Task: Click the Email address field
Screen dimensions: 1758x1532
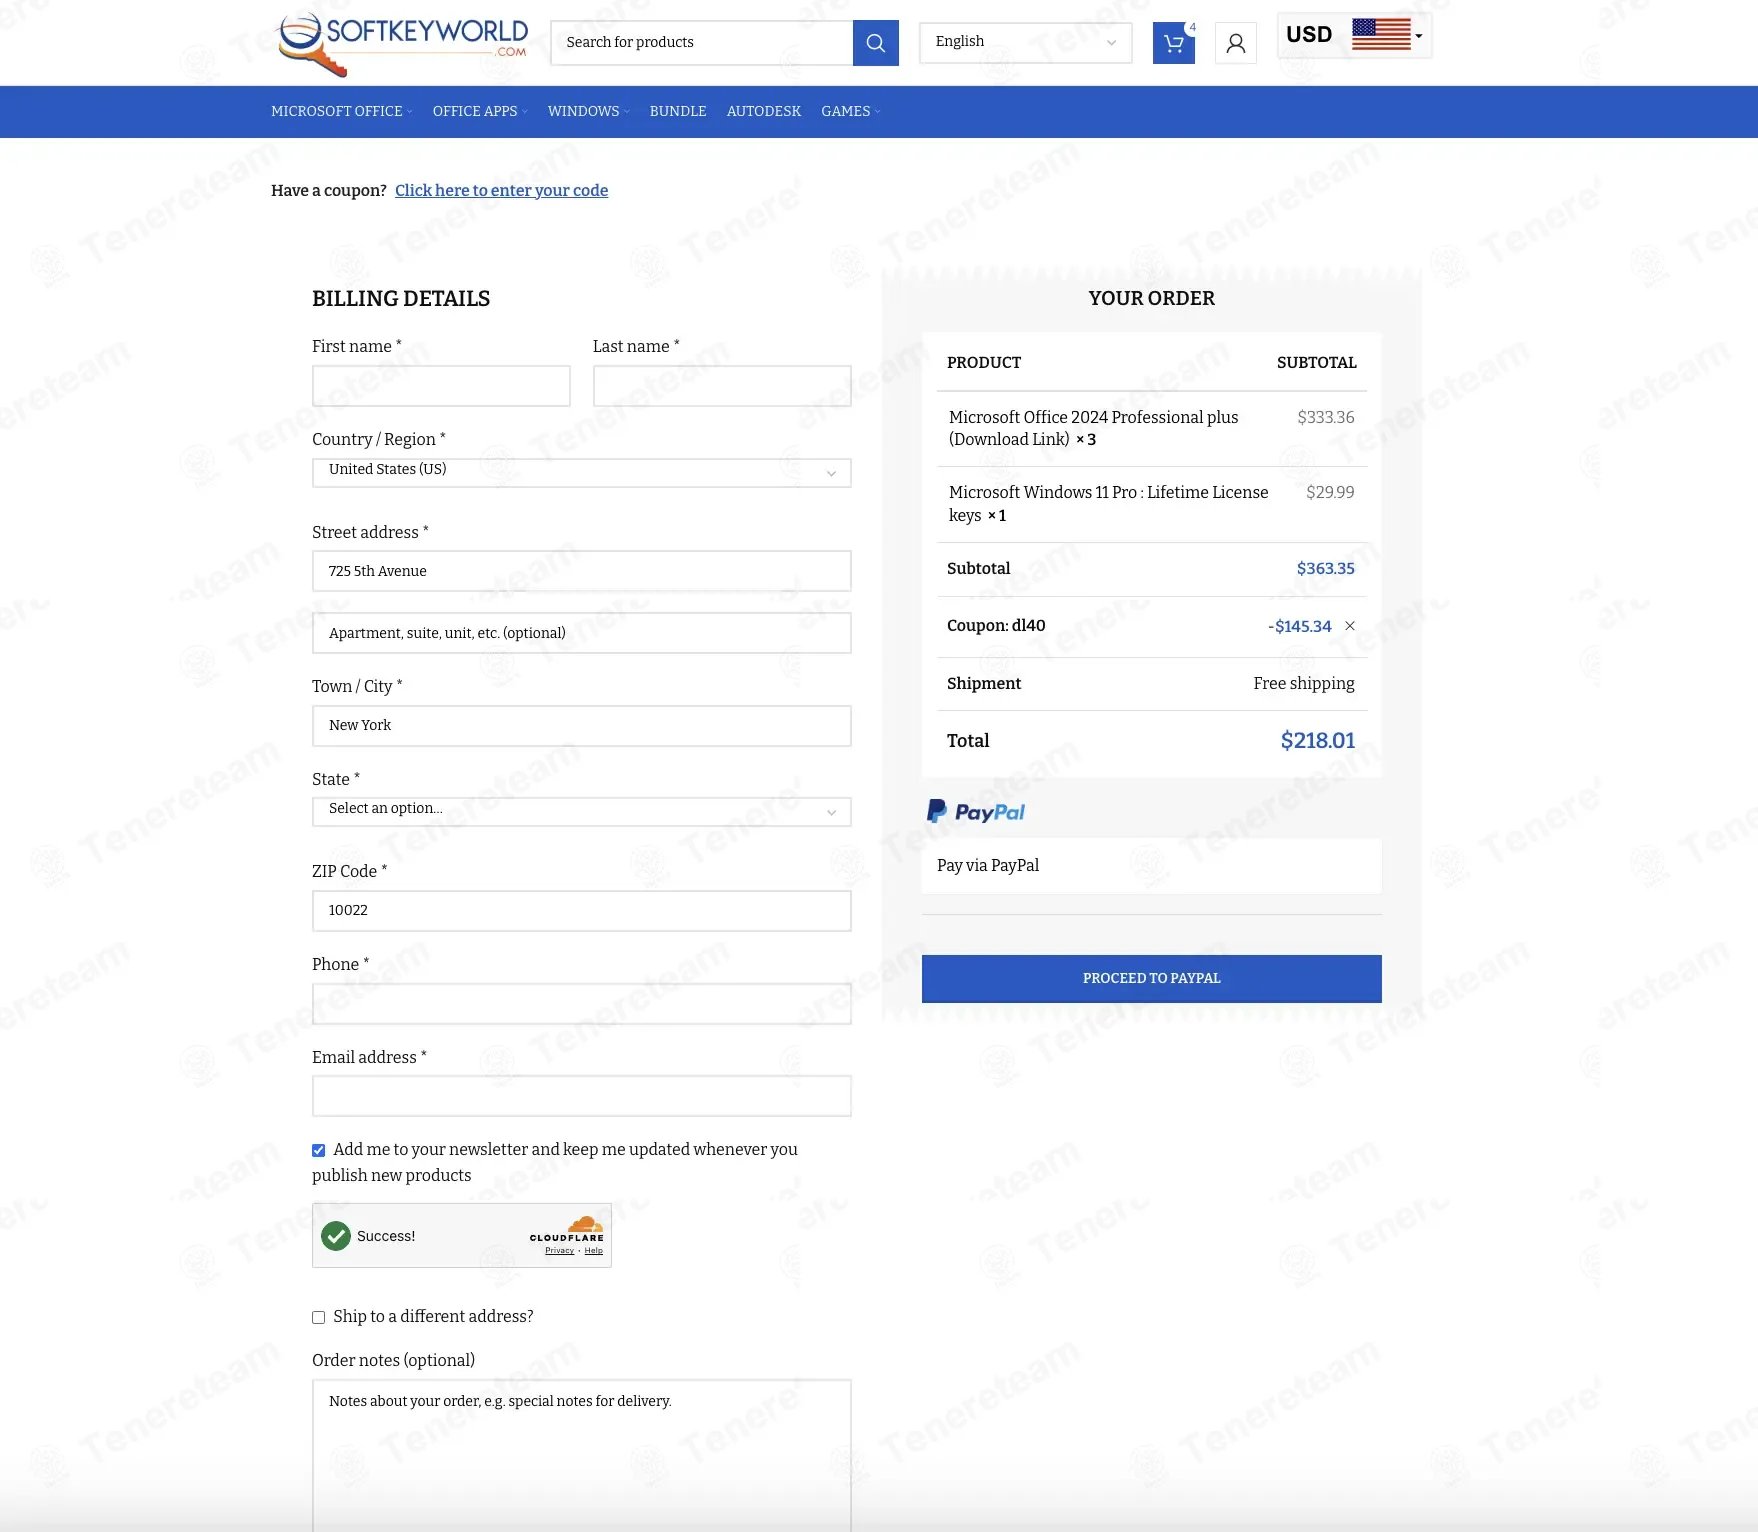Action: [x=582, y=1096]
